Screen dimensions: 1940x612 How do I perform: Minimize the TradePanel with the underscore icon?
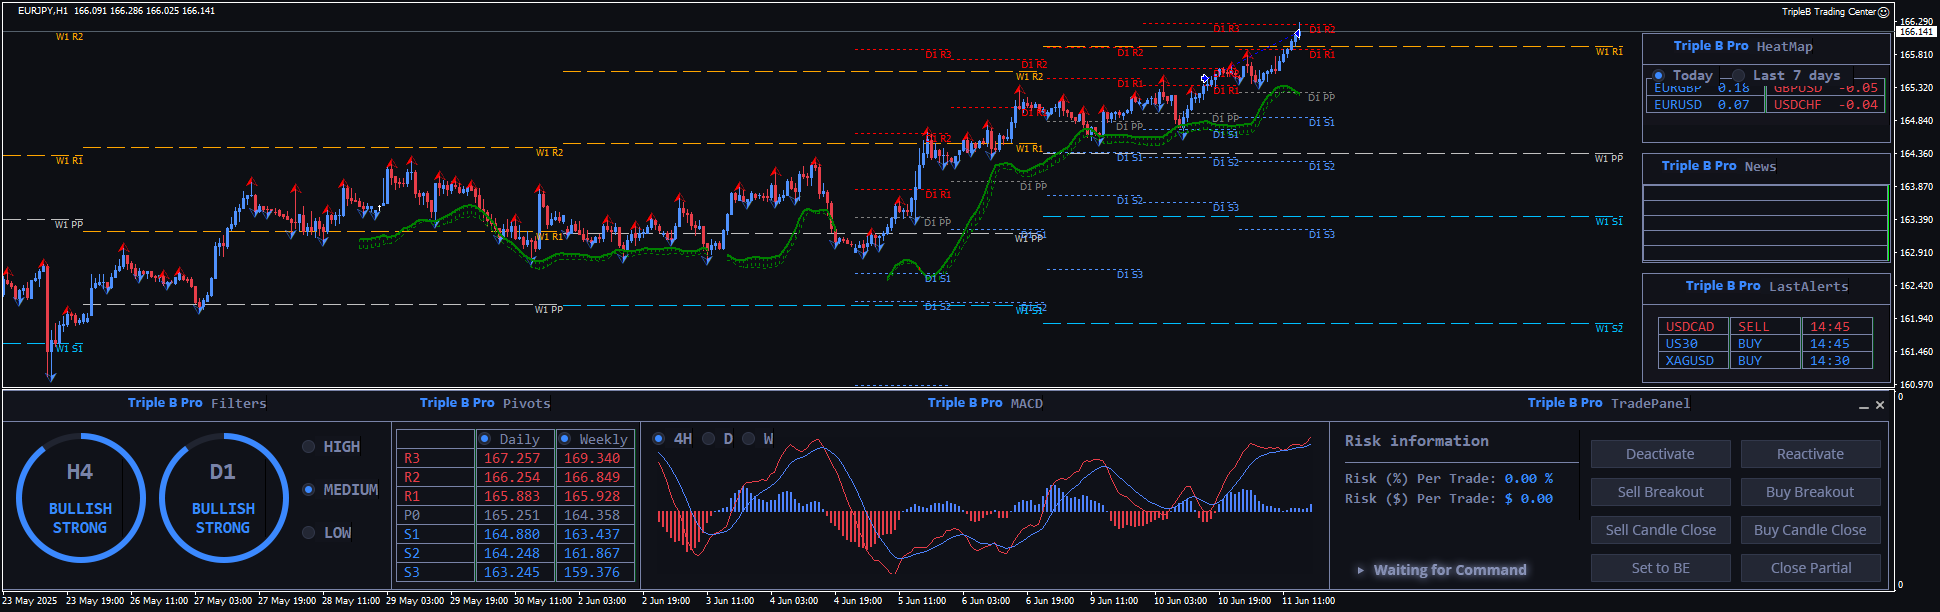pos(1863,406)
